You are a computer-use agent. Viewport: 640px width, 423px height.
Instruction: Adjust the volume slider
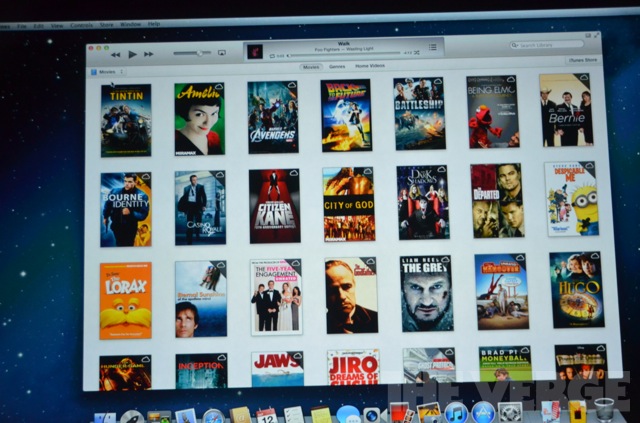[x=191, y=53]
